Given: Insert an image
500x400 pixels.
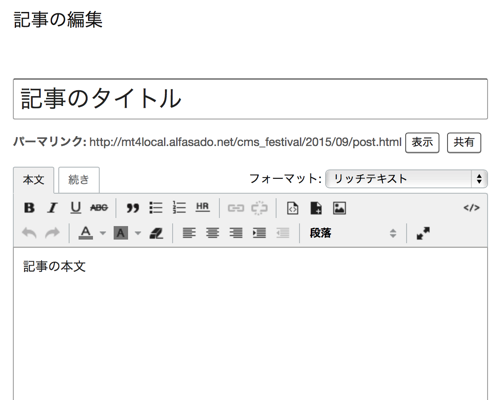Looking at the screenshot, I should (x=339, y=208).
